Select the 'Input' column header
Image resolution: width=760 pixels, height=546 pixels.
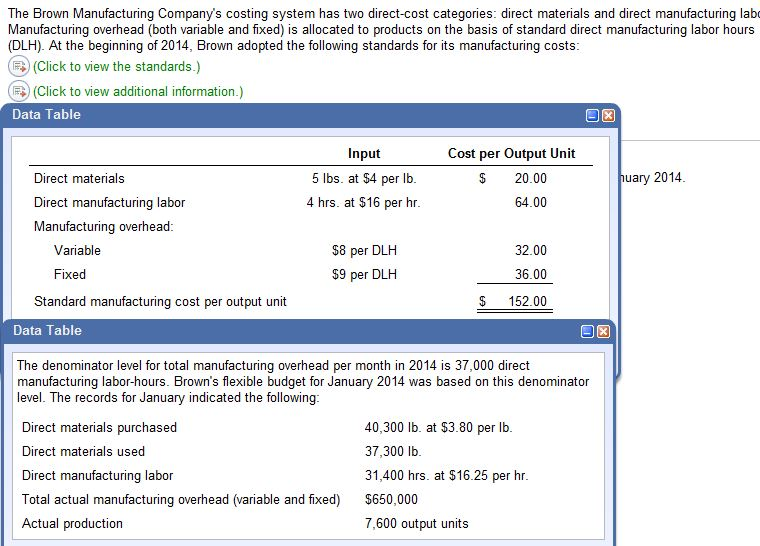[x=364, y=153]
